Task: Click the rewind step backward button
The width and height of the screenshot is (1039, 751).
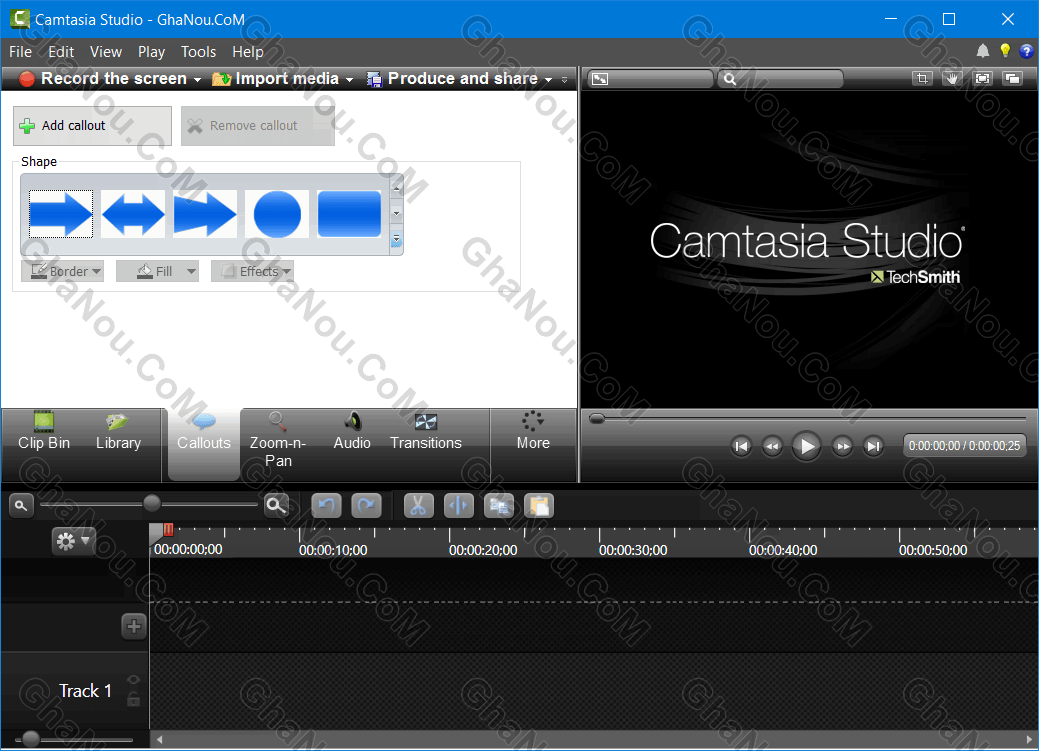Action: coord(772,446)
